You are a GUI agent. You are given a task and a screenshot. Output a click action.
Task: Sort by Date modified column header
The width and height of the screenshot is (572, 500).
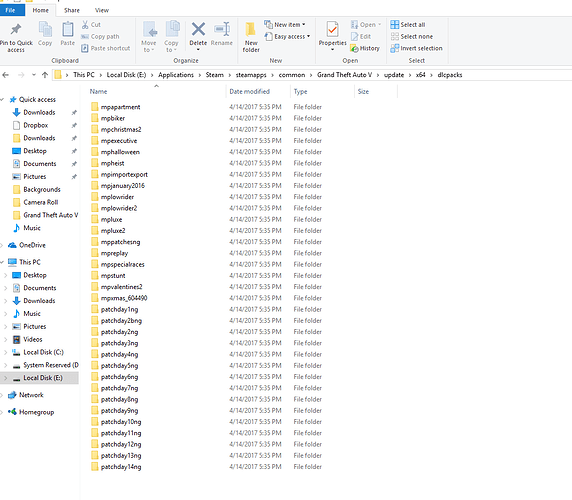tap(250, 92)
